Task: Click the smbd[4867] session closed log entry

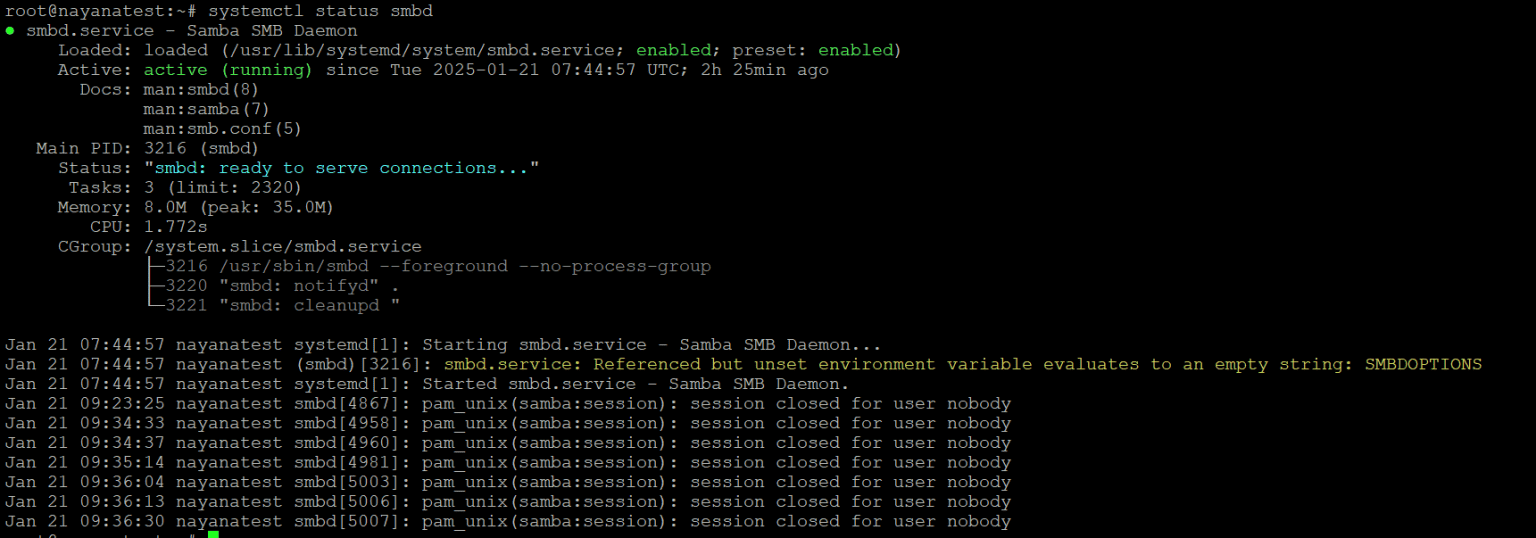Action: point(508,404)
